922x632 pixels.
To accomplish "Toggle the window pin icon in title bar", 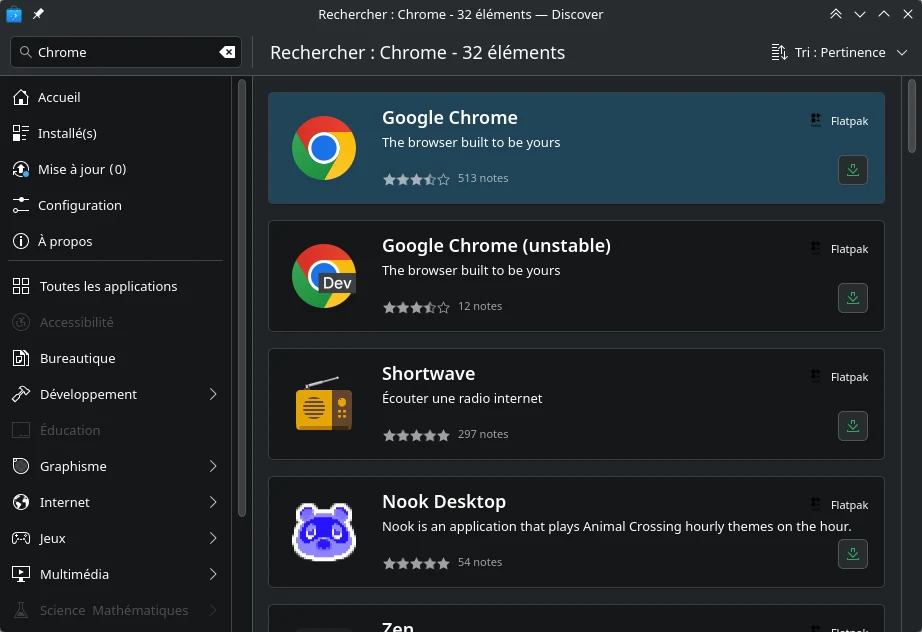I will (38, 14).
